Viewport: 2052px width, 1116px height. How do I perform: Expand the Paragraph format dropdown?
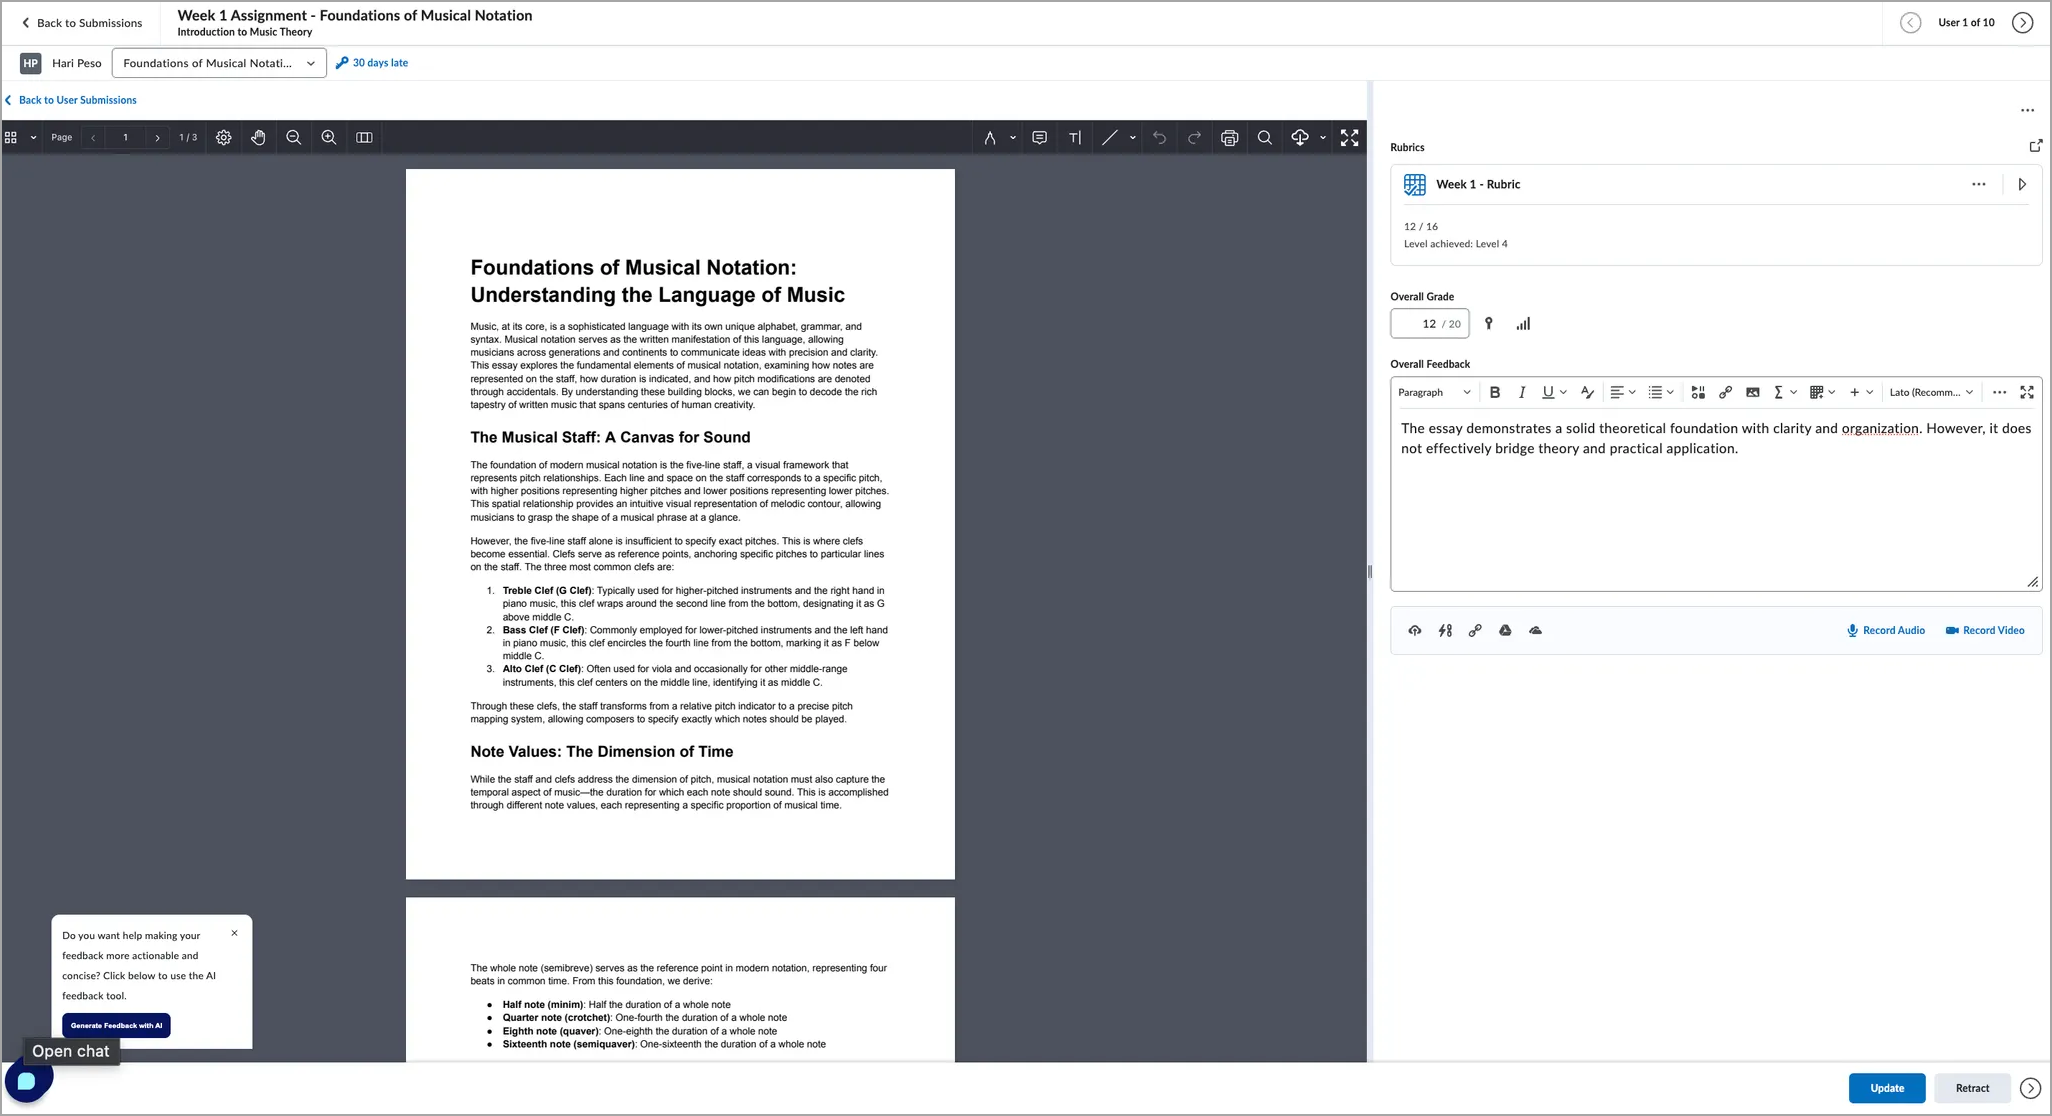click(x=1433, y=393)
